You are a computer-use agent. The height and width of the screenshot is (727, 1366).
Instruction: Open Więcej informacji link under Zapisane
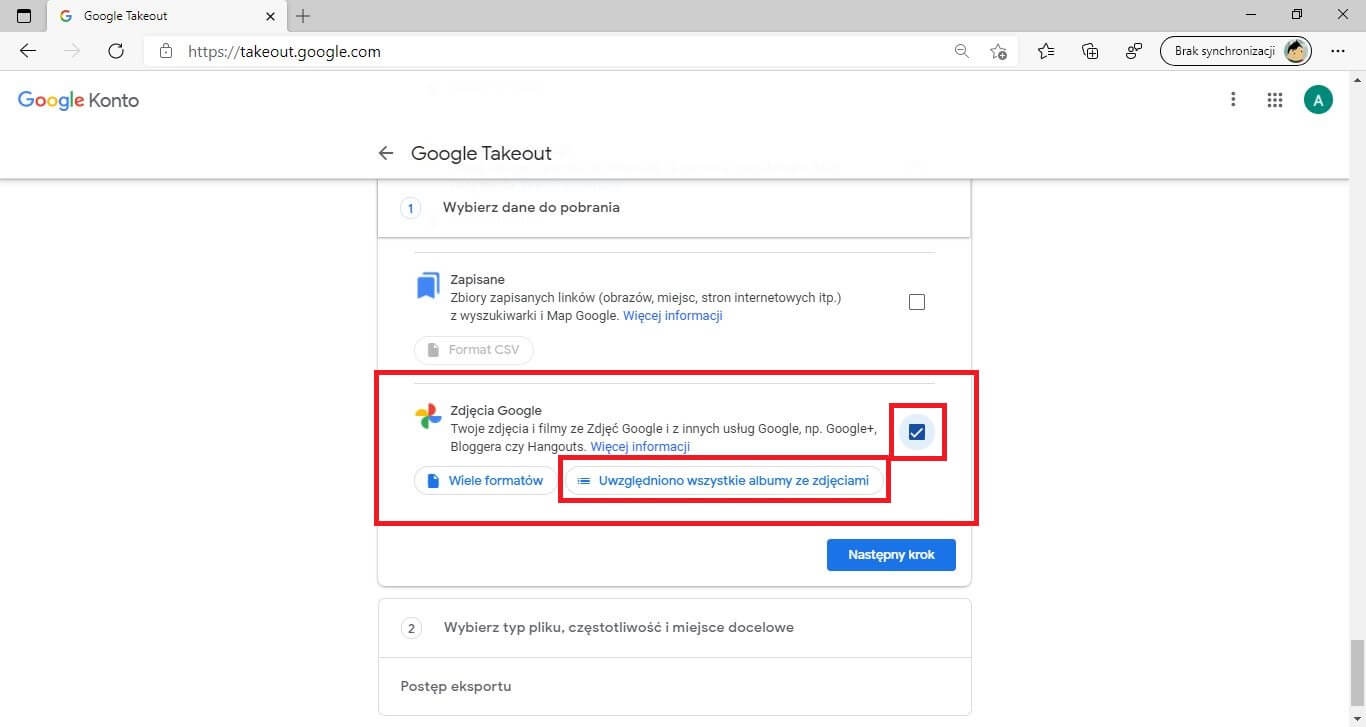673,316
